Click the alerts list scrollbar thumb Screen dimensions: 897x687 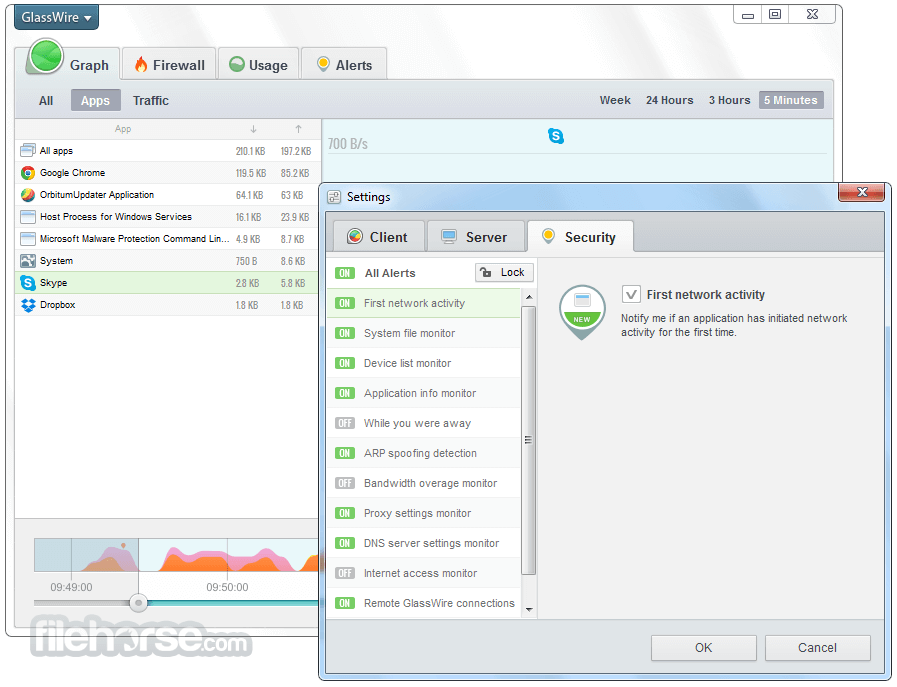click(x=529, y=440)
